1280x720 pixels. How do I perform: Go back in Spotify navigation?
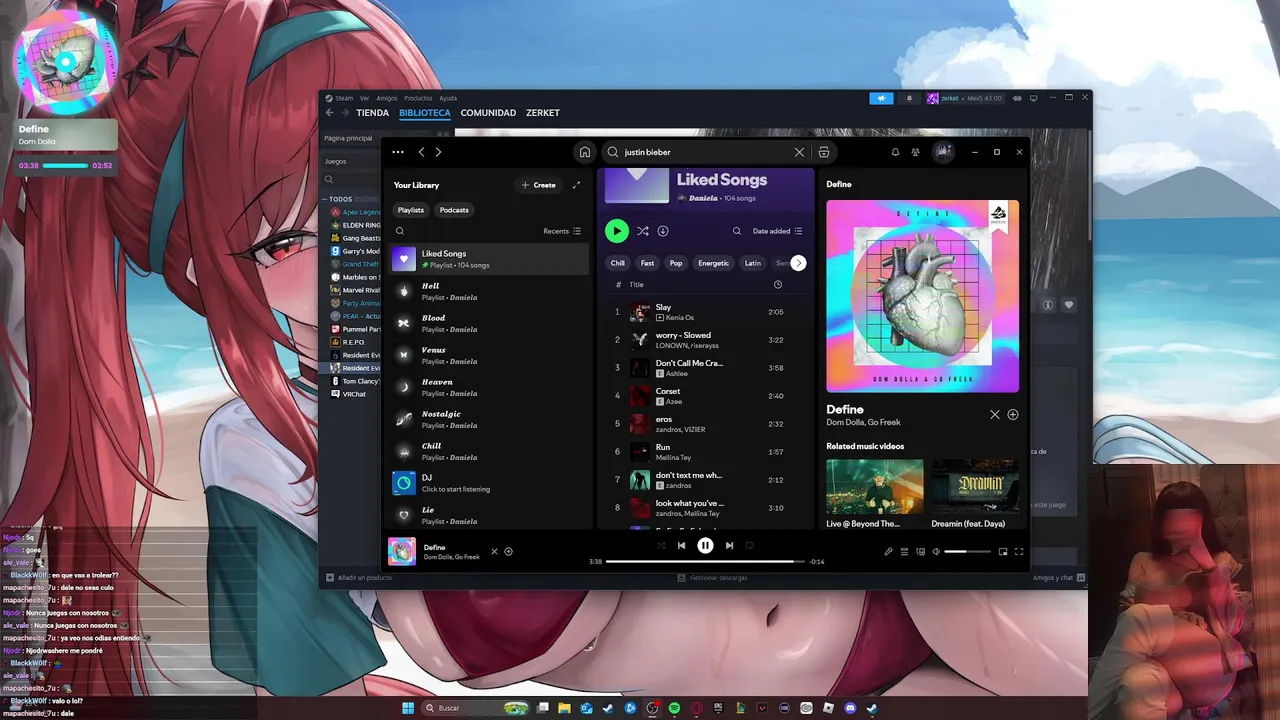click(421, 152)
